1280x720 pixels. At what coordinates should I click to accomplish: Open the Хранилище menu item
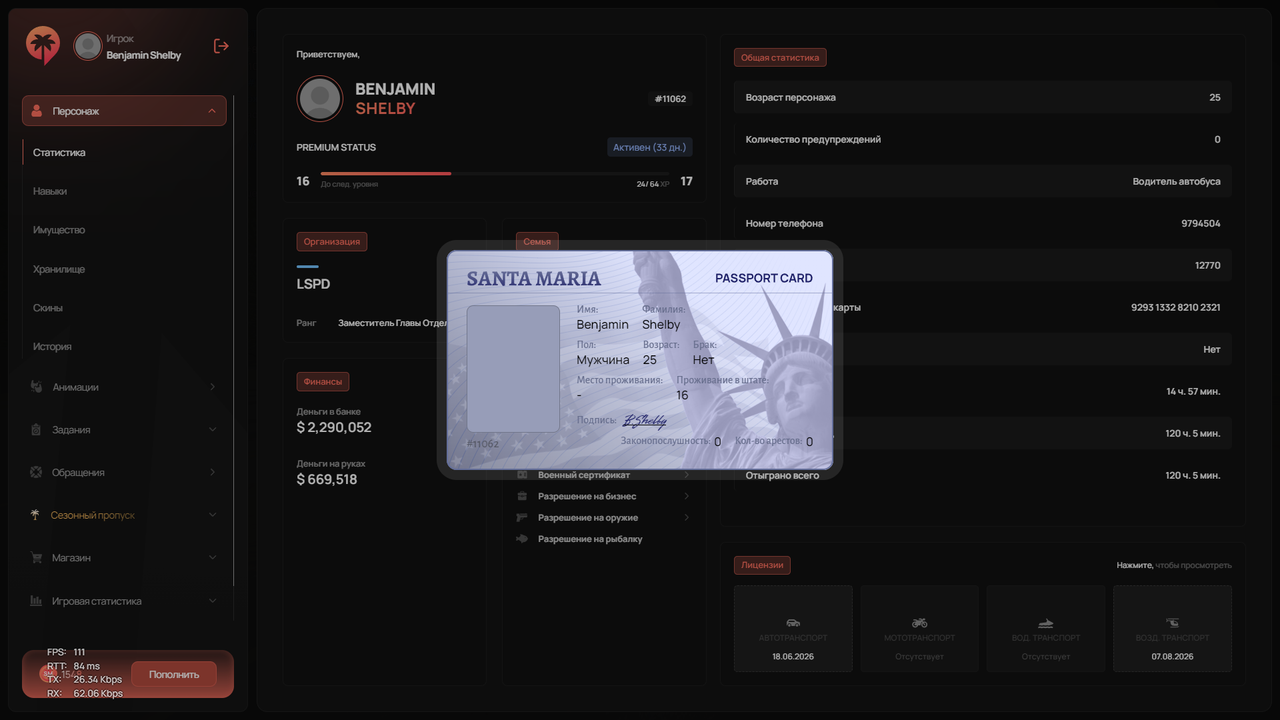(x=59, y=269)
